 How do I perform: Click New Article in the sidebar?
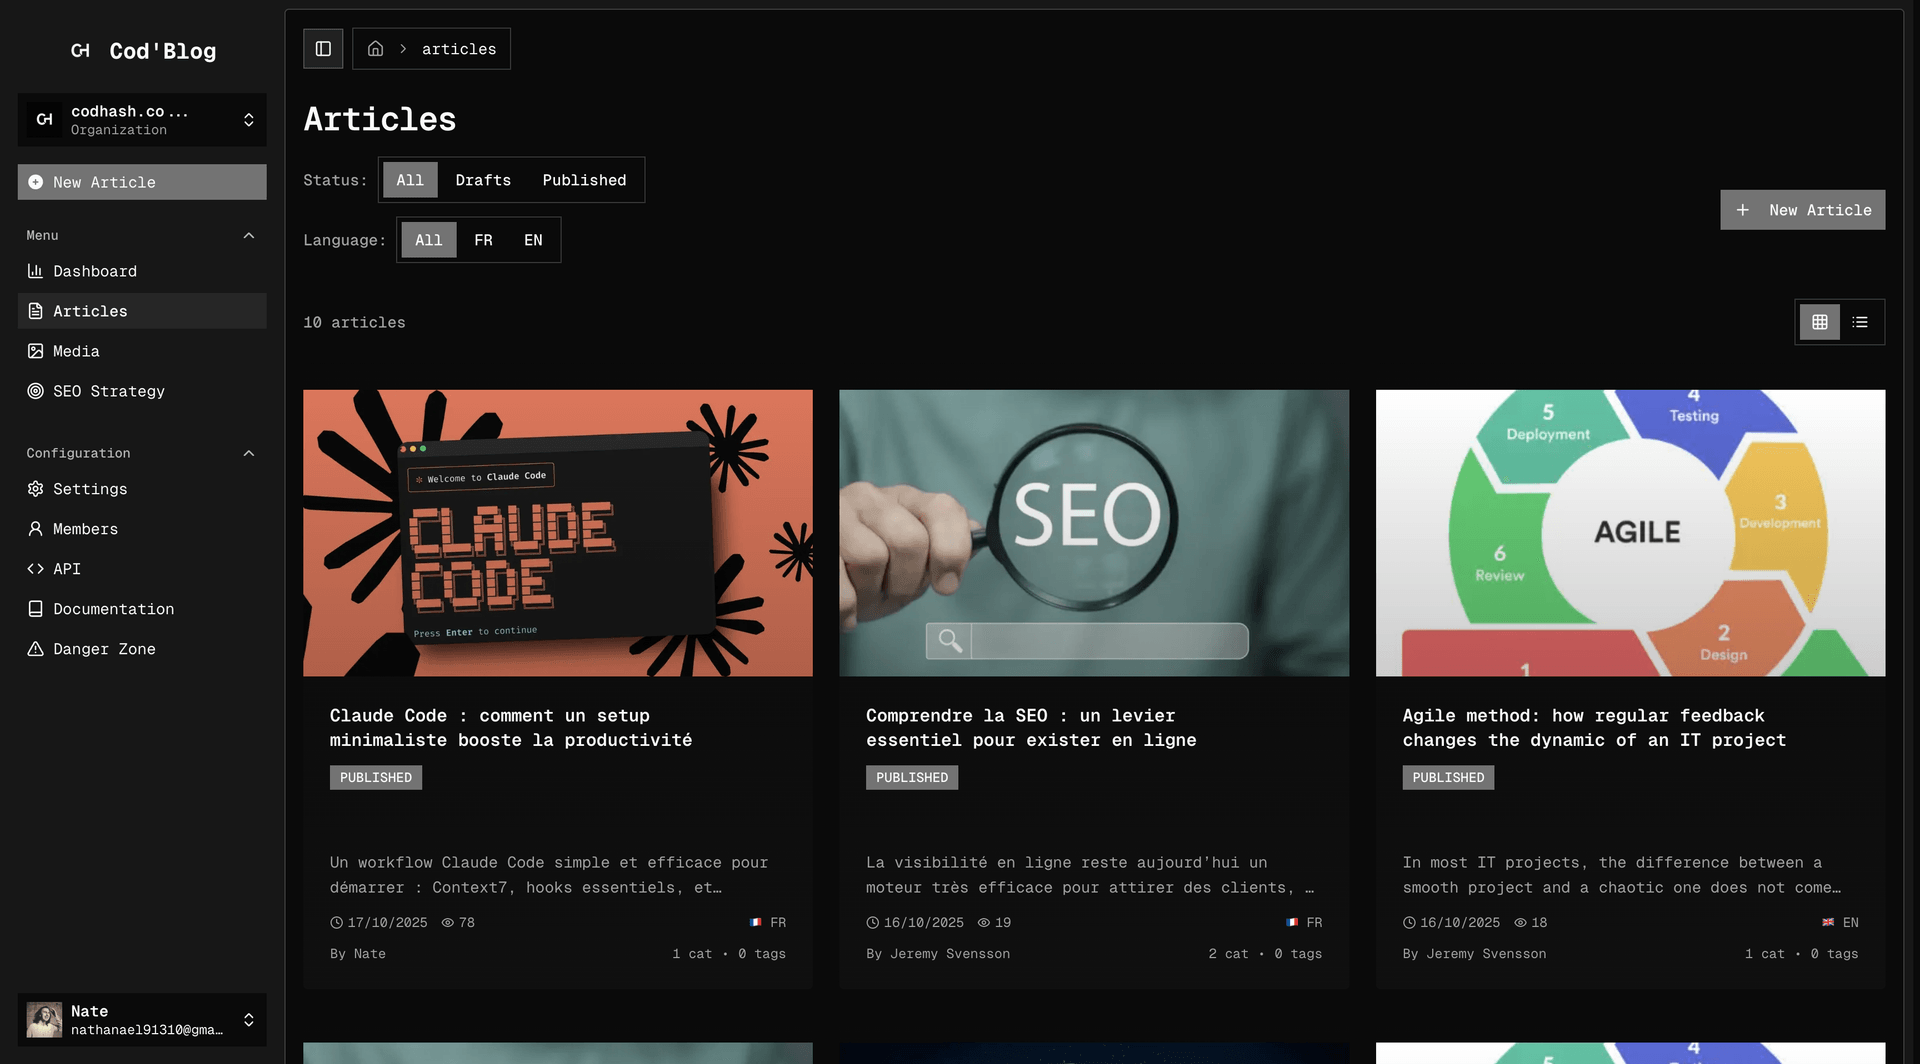142,182
